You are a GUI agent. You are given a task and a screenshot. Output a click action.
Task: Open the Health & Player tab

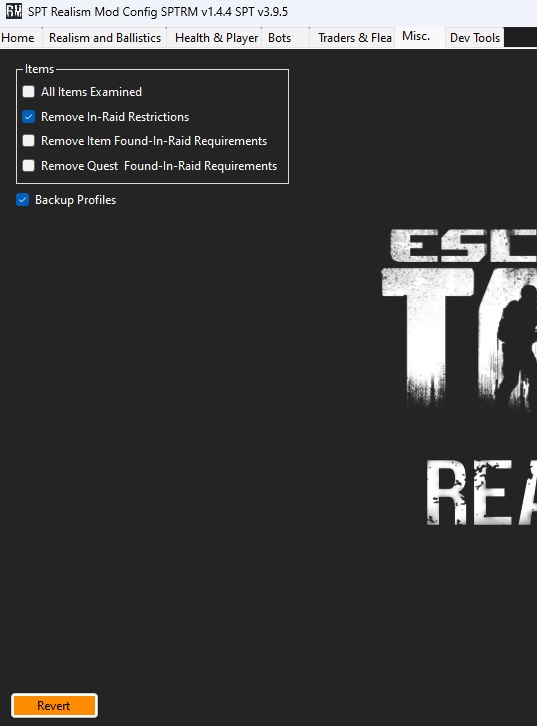(216, 38)
